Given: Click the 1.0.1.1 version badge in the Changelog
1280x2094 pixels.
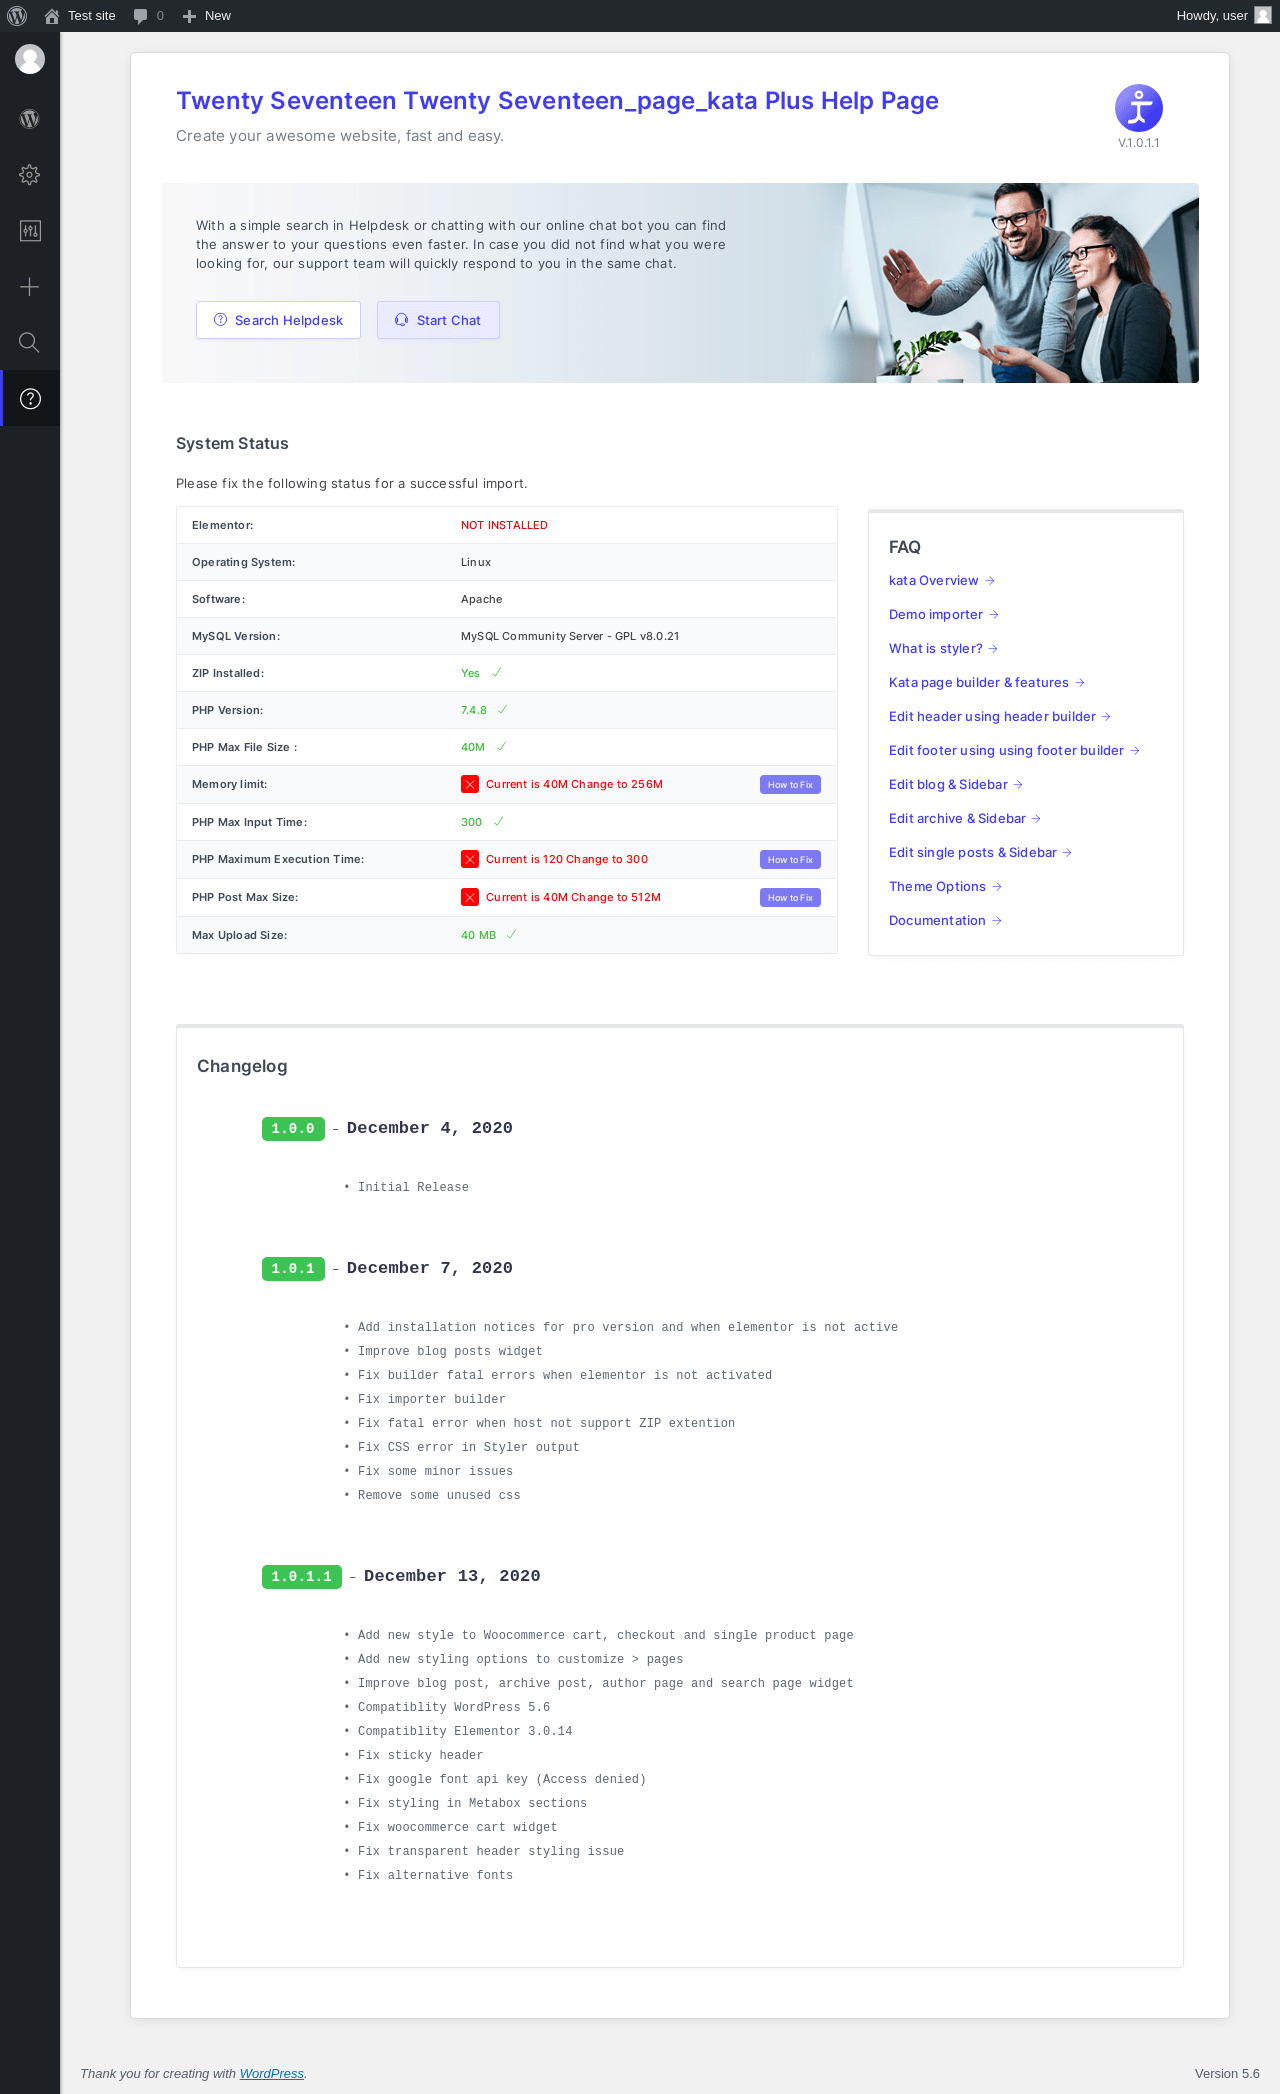Looking at the screenshot, I should click(302, 1577).
